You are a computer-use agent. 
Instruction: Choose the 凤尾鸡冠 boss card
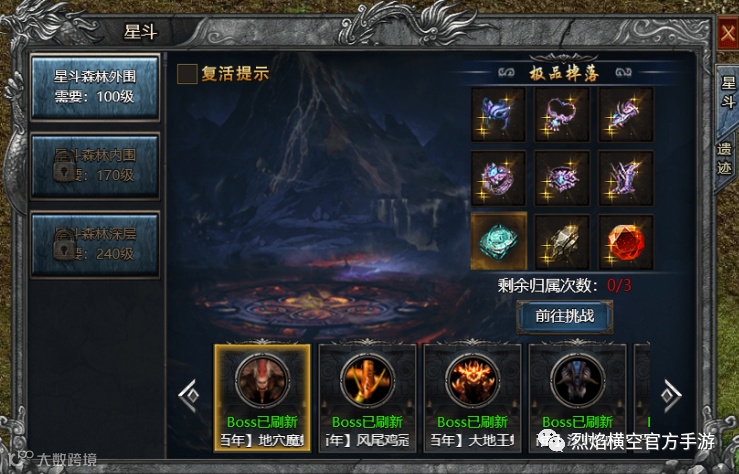coord(368,398)
